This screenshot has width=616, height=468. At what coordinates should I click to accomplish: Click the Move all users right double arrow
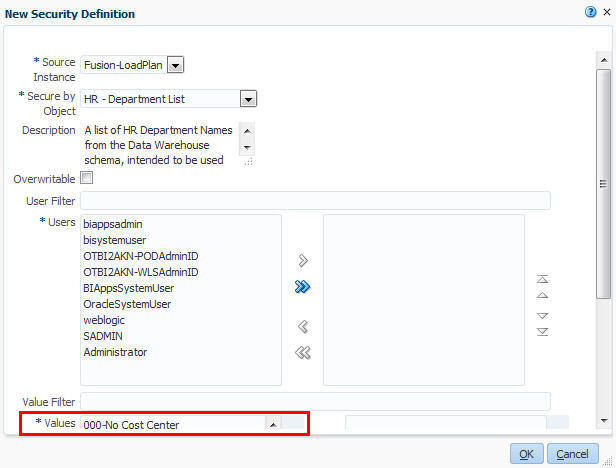(x=302, y=287)
